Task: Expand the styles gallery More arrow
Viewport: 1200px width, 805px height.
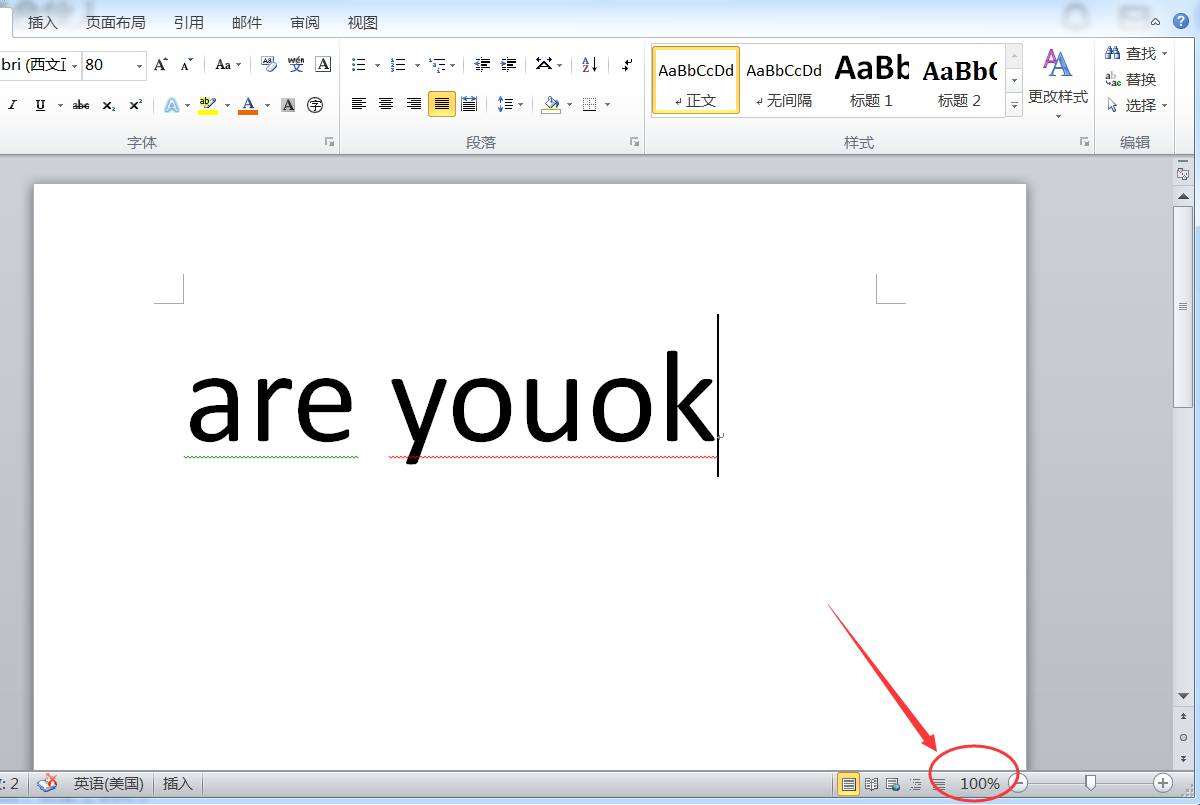Action: click(1014, 104)
